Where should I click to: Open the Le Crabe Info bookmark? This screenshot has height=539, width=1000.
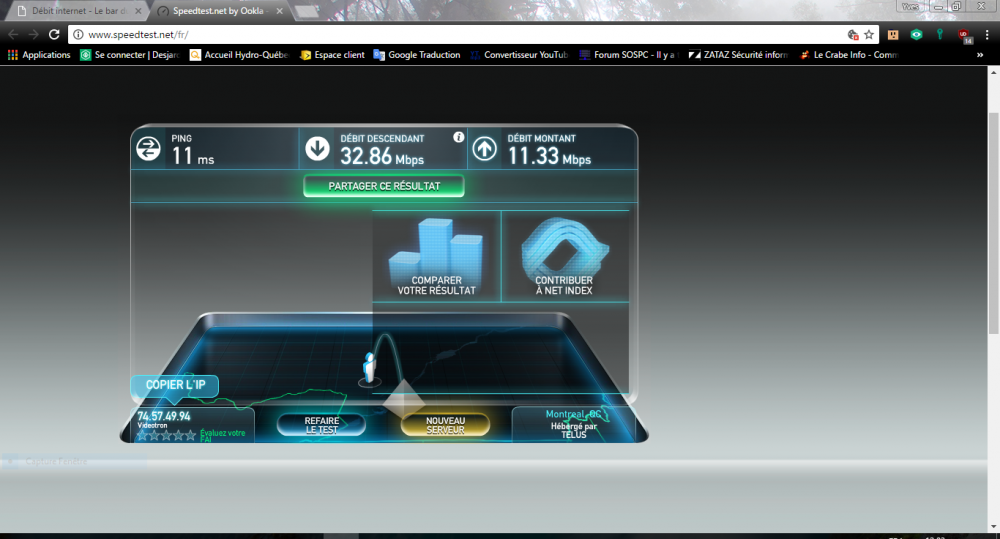849,55
